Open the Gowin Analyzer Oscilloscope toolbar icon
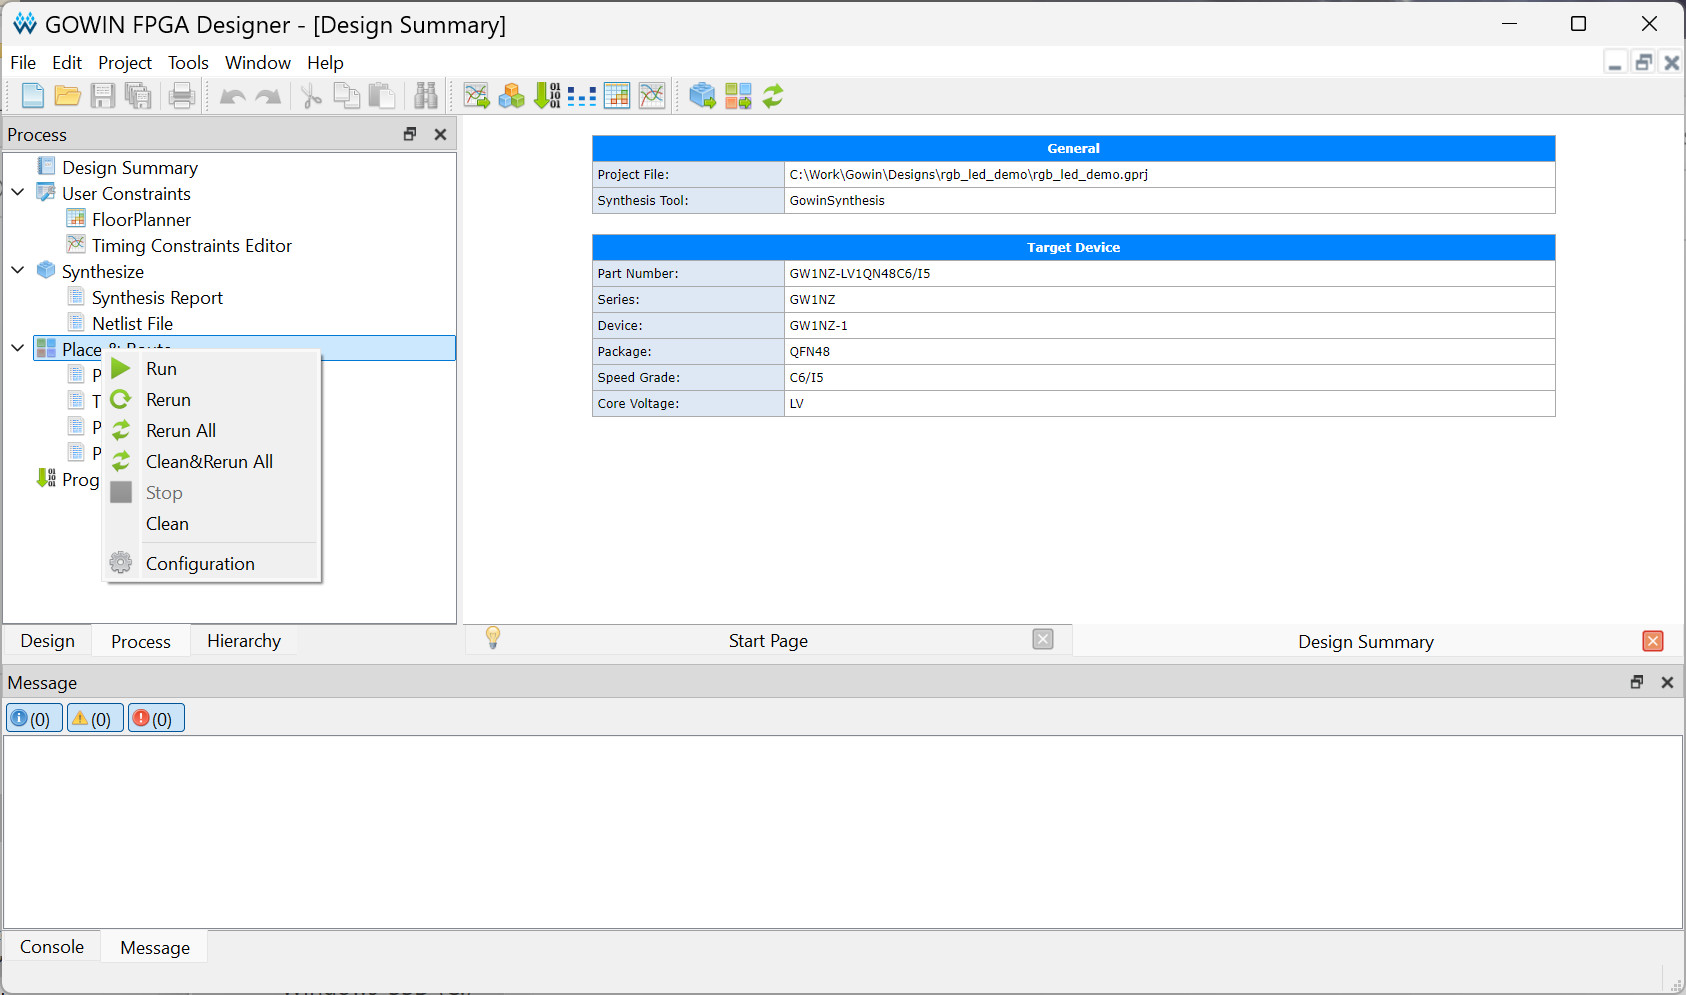This screenshot has width=1686, height=995. coord(477,96)
